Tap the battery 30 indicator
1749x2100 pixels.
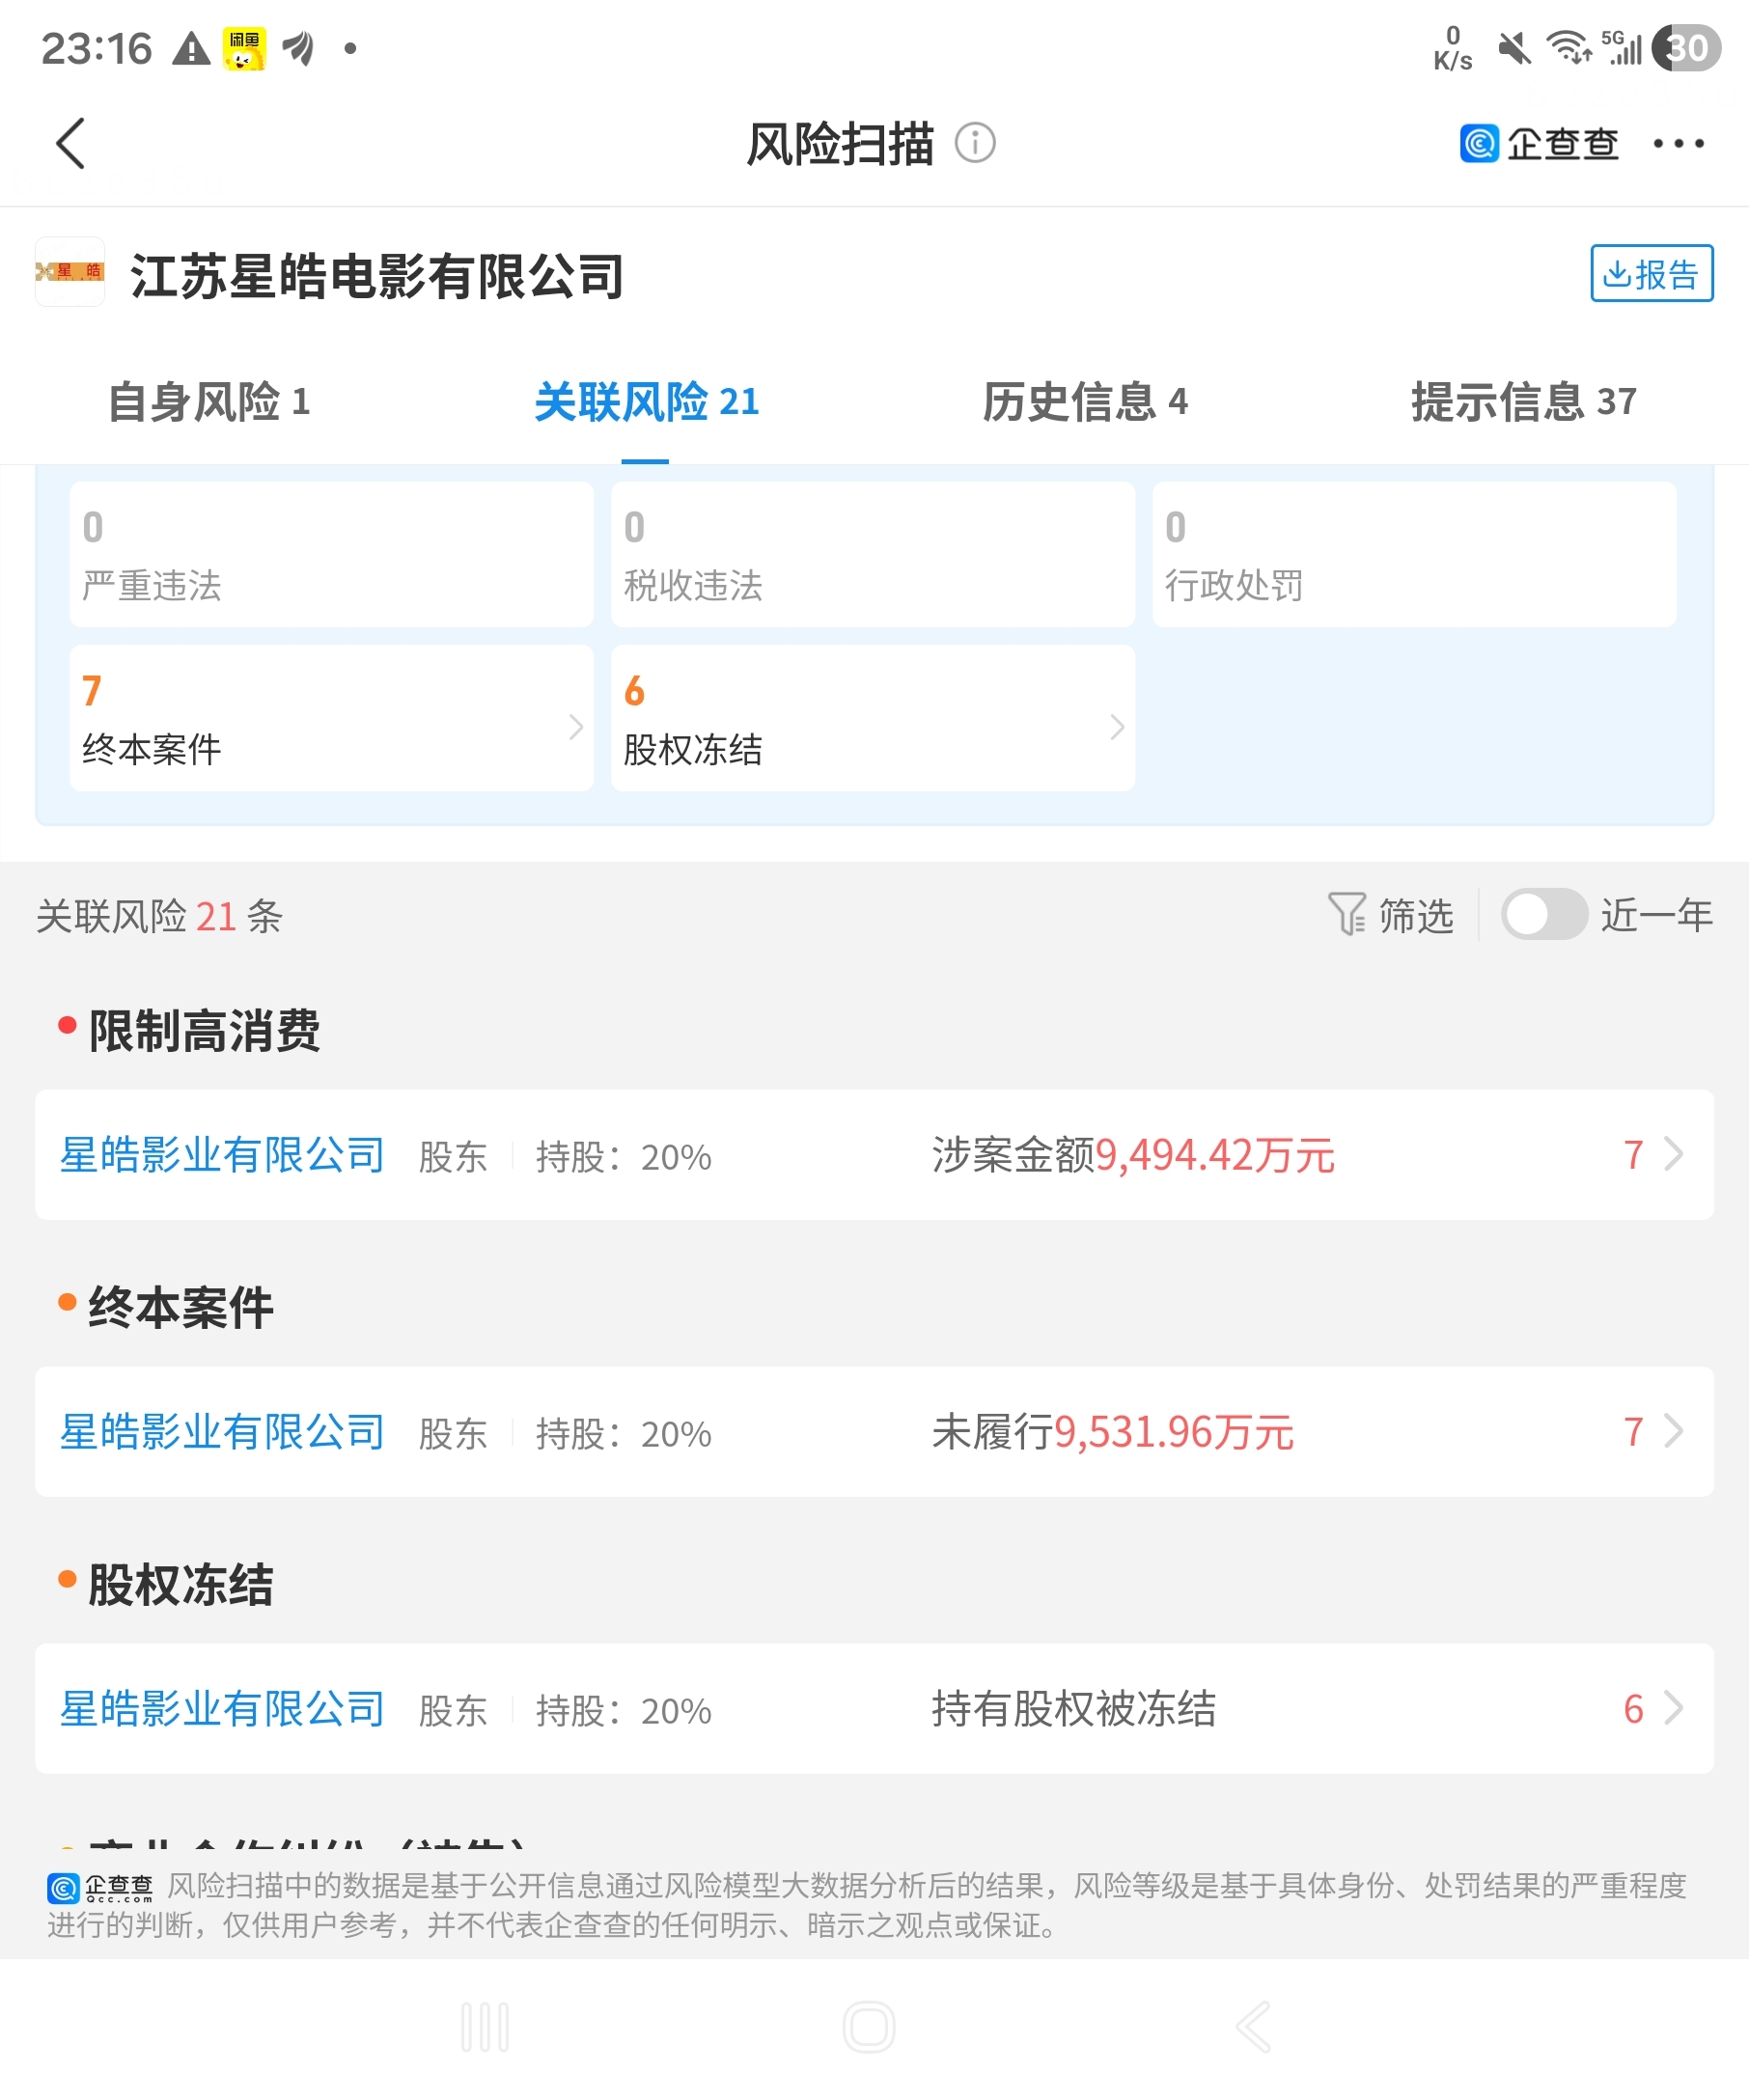1686,48
